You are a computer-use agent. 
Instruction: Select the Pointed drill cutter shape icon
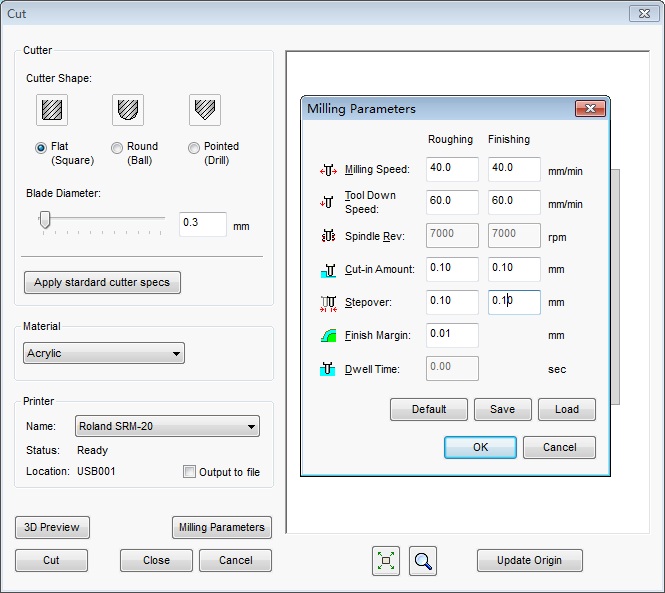[205, 110]
